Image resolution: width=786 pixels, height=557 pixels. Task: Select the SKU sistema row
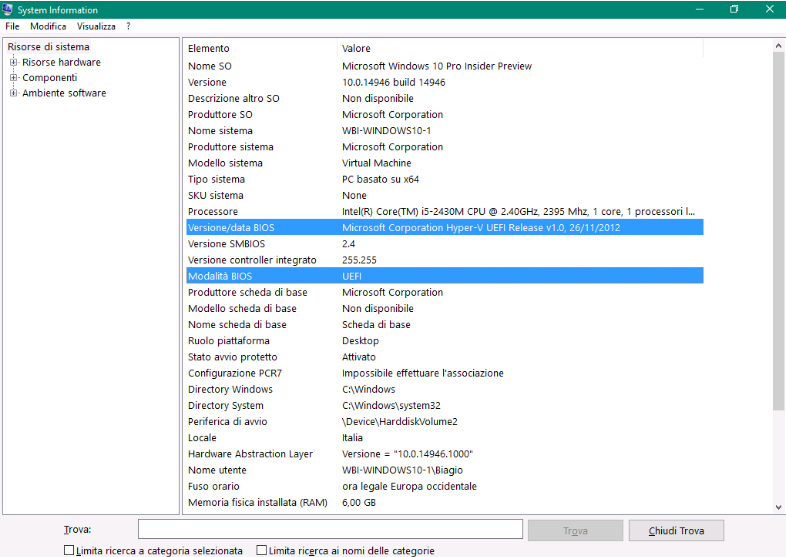[445, 196]
